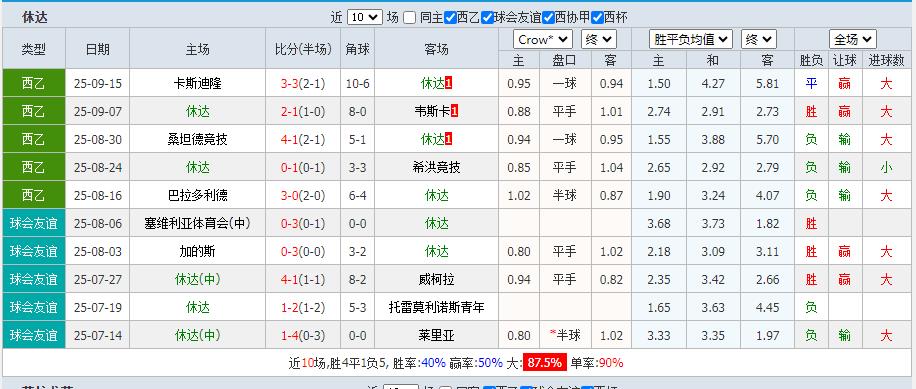Image resolution: width=916 pixels, height=389 pixels.
Task: Click the 日期 column header
Action: [98, 49]
